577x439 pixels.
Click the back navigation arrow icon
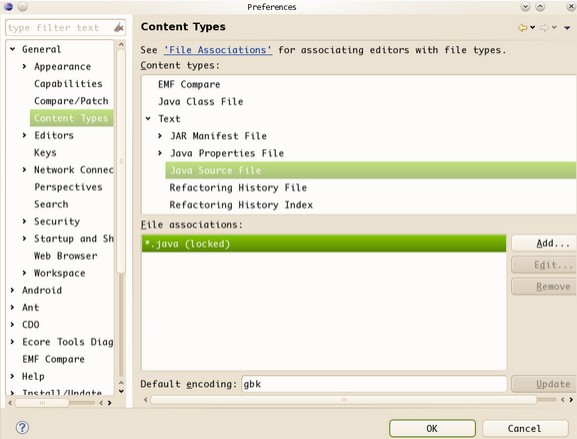522,28
